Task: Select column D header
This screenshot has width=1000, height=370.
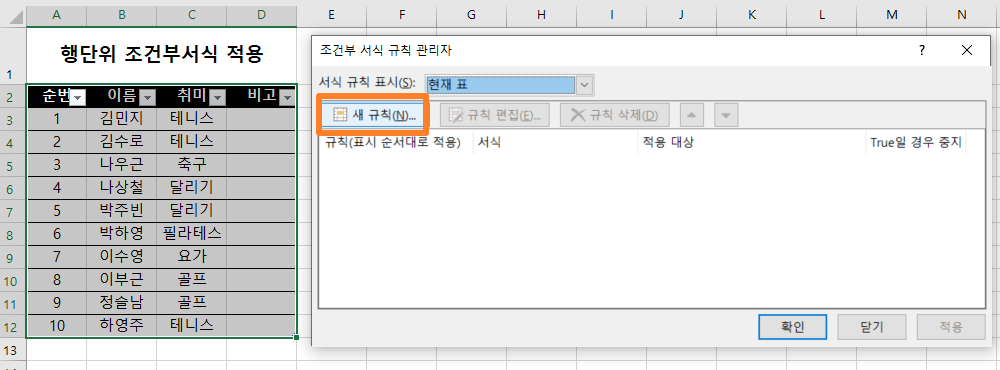Action: coord(261,15)
